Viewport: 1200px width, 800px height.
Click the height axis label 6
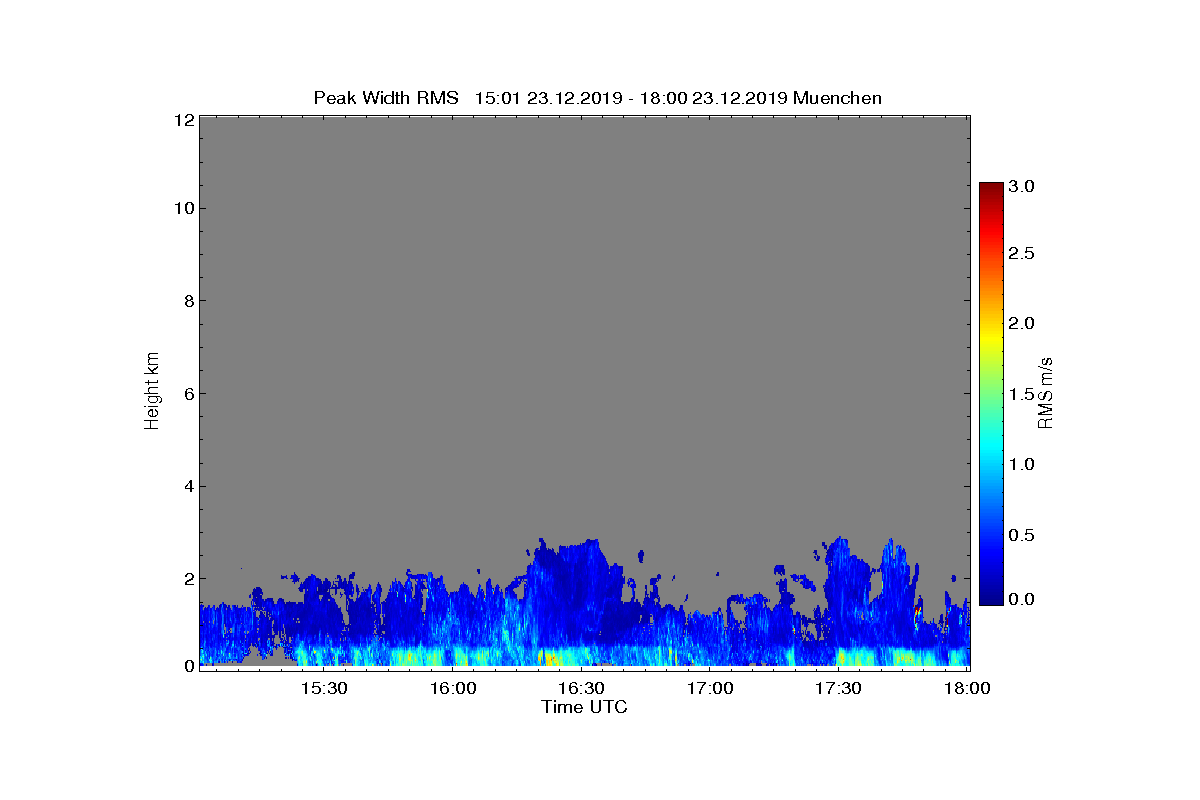click(188, 393)
